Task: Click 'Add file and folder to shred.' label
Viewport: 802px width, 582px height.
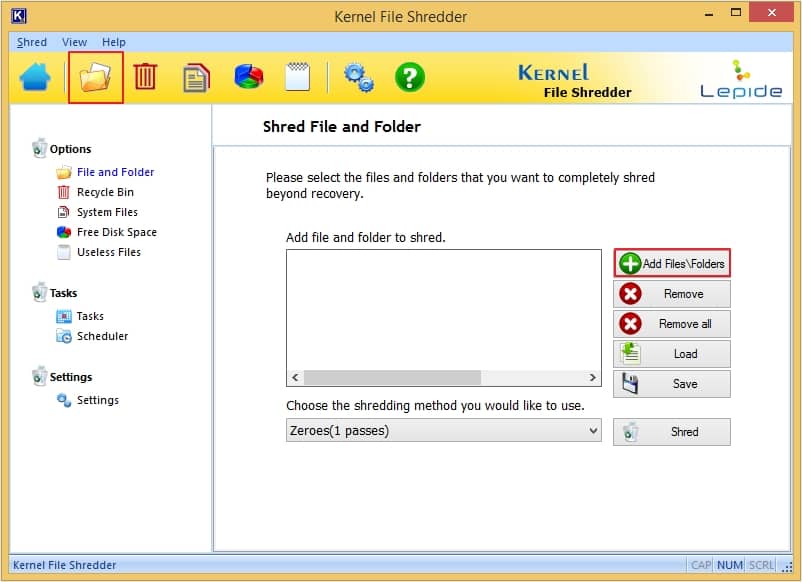Action: click(366, 237)
